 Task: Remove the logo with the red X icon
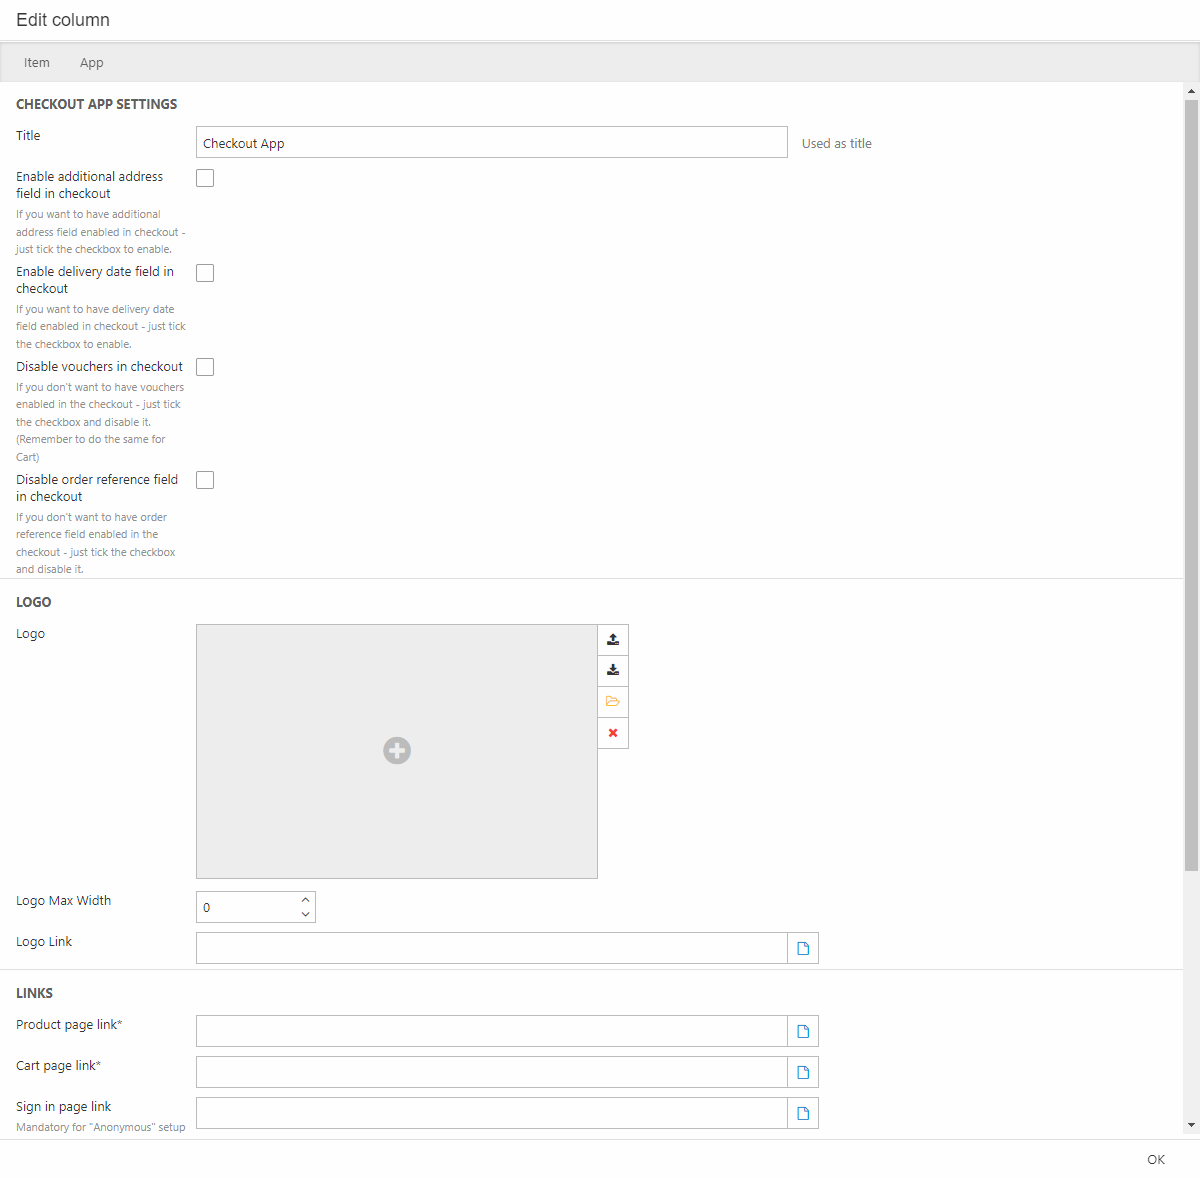[613, 733]
